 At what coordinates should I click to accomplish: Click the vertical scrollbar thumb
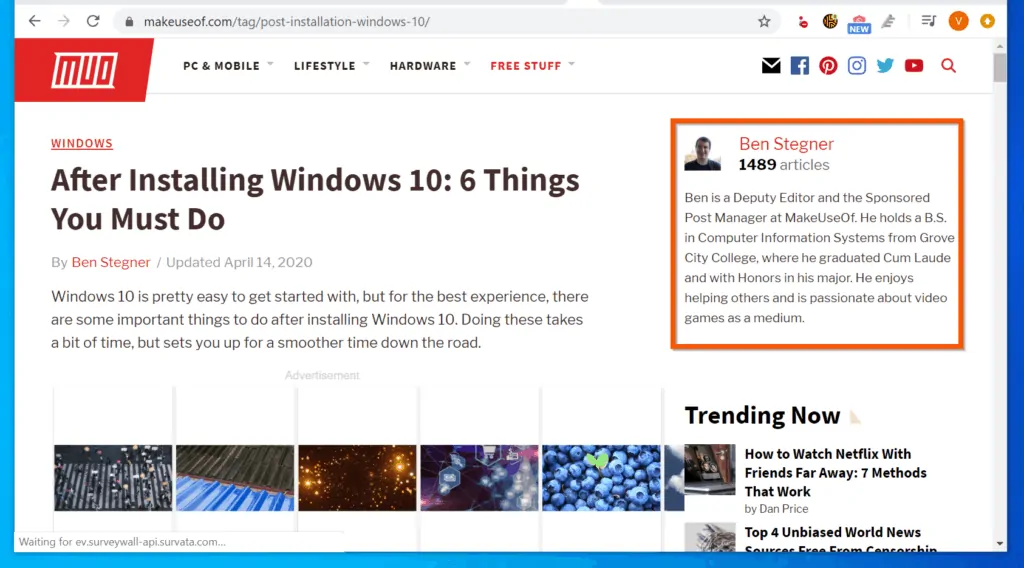(x=1000, y=67)
